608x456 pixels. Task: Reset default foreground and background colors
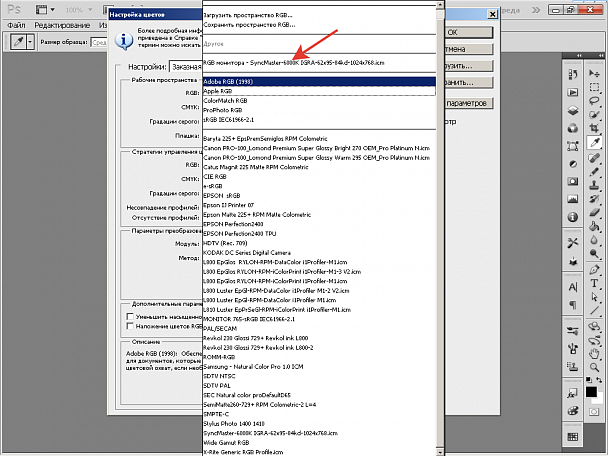(589, 380)
